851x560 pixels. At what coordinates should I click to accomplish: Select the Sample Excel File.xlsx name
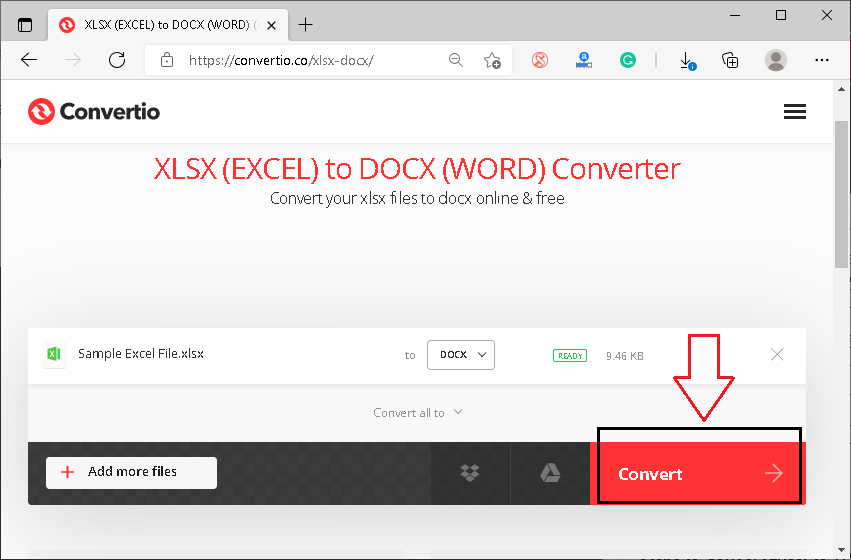point(141,354)
